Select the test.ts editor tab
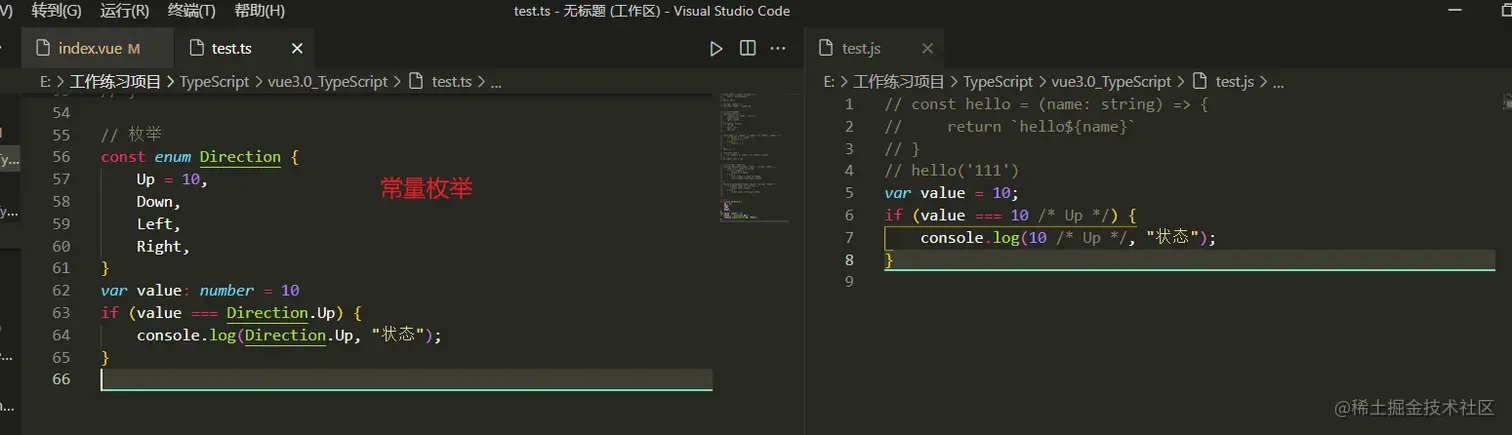 pos(243,48)
